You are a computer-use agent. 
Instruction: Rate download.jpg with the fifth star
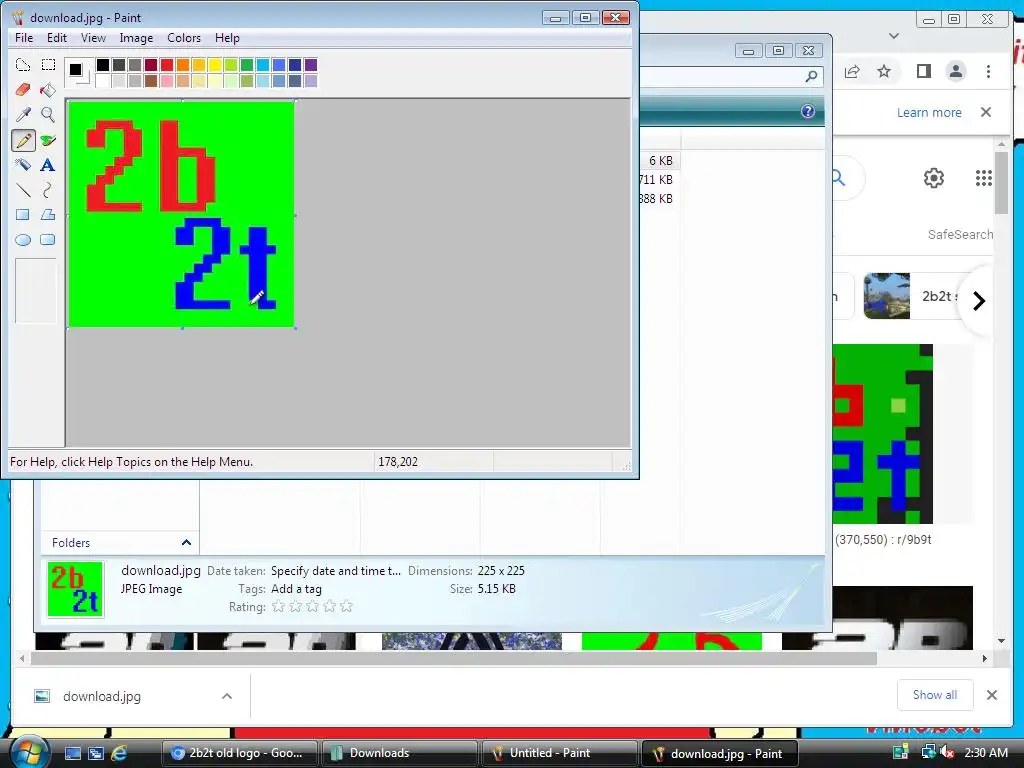347,607
